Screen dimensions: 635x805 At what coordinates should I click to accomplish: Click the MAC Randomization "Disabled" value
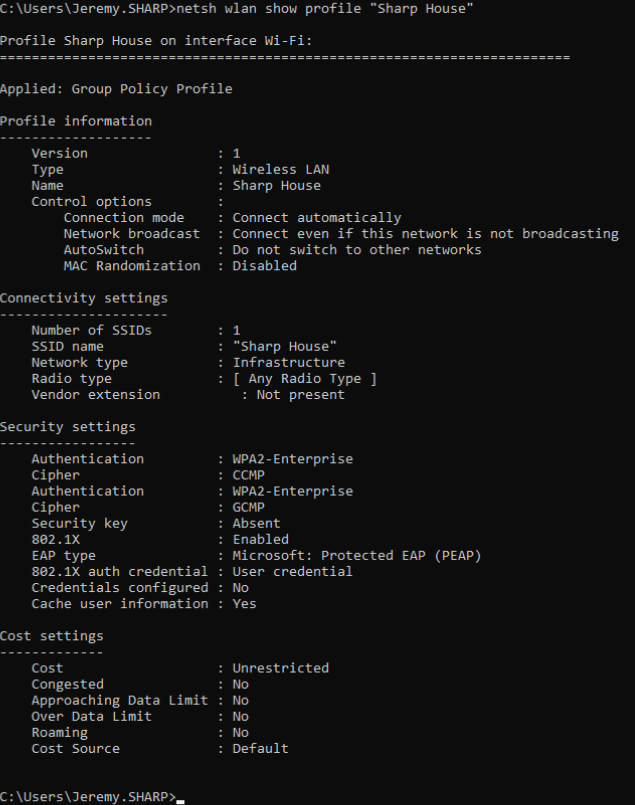pos(265,265)
